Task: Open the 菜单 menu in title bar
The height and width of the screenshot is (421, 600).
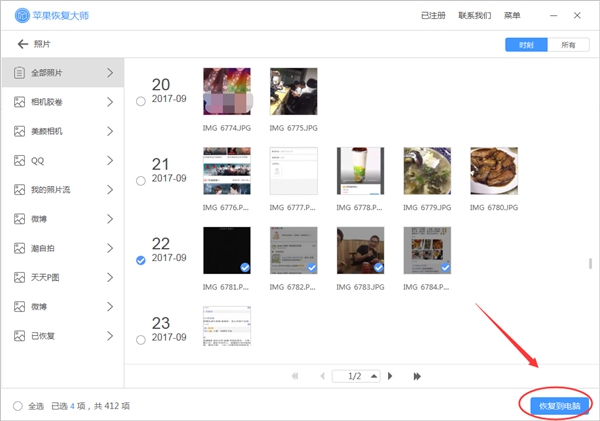Action: tap(512, 16)
